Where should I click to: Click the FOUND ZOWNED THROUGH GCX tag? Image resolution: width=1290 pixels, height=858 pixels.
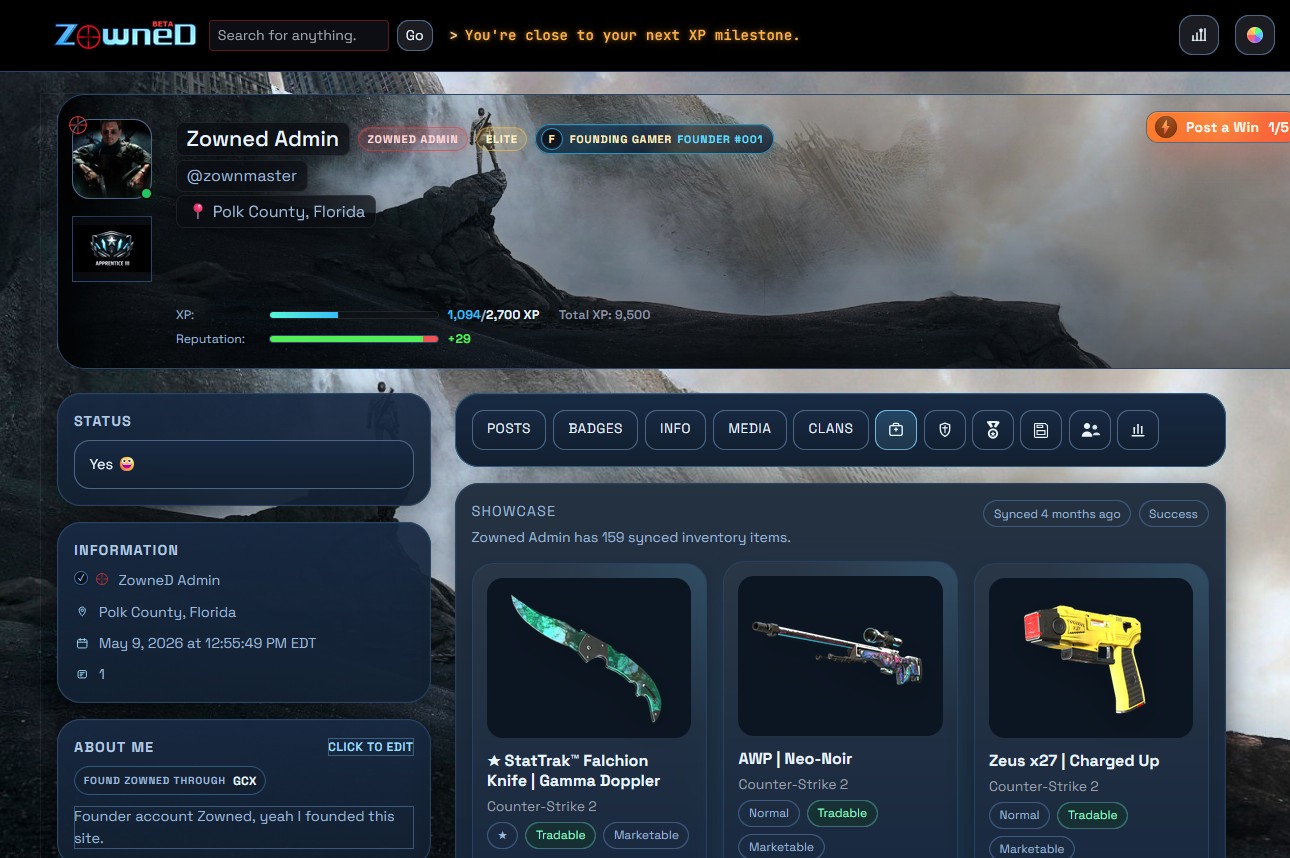170,780
